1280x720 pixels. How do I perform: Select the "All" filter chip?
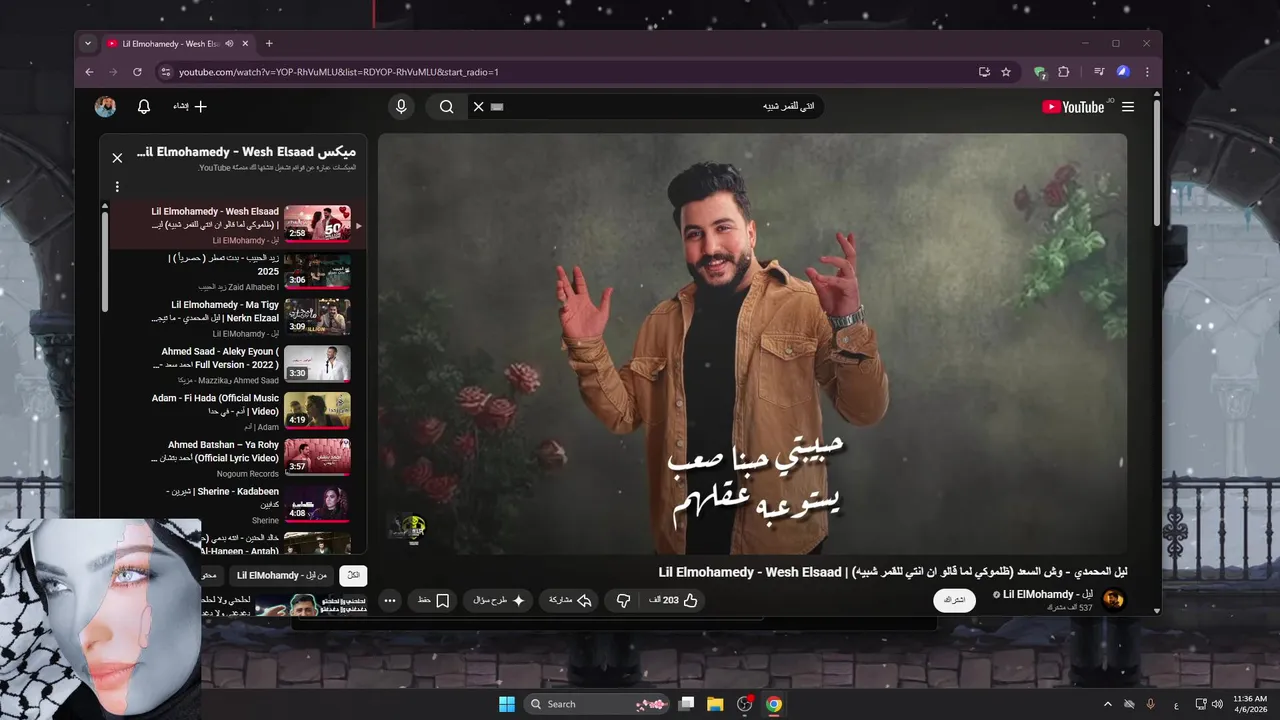353,576
